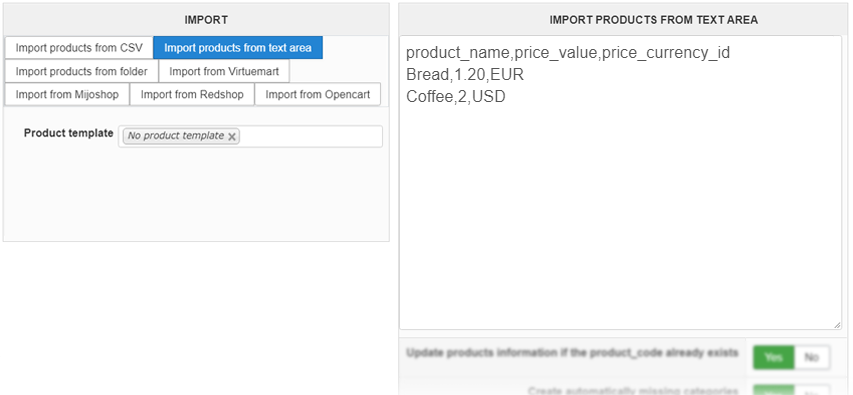Image resolution: width=853 pixels, height=395 pixels.
Task: Remove the 'No product template' tag
Action: (232, 137)
